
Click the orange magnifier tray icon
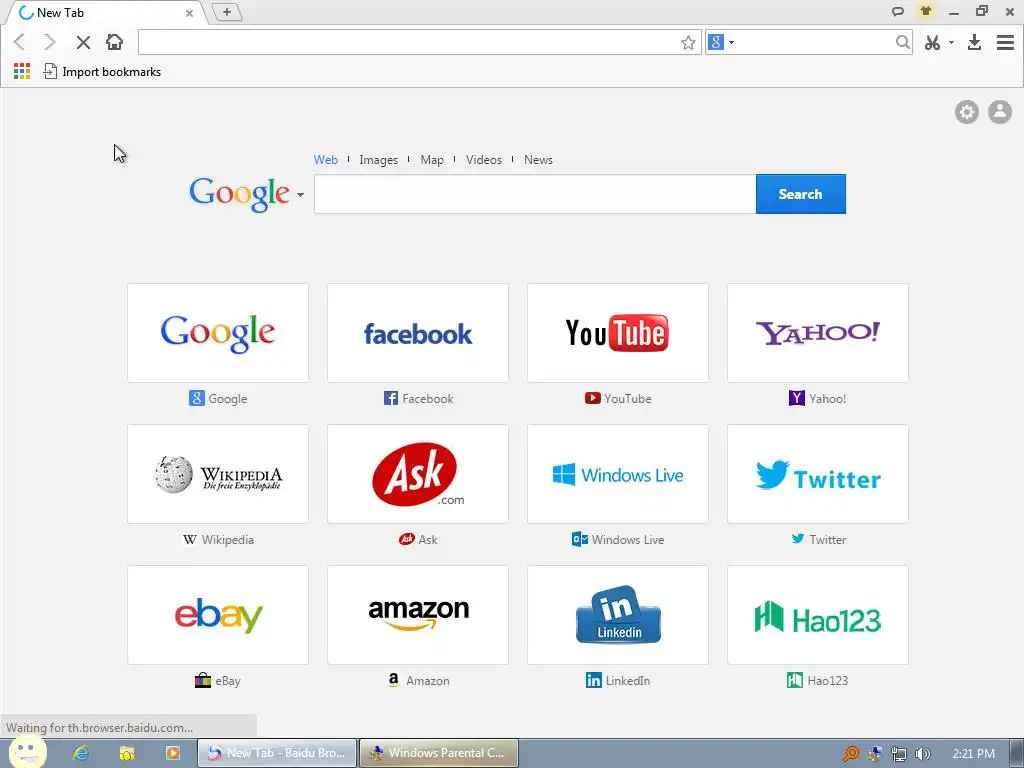(850, 754)
